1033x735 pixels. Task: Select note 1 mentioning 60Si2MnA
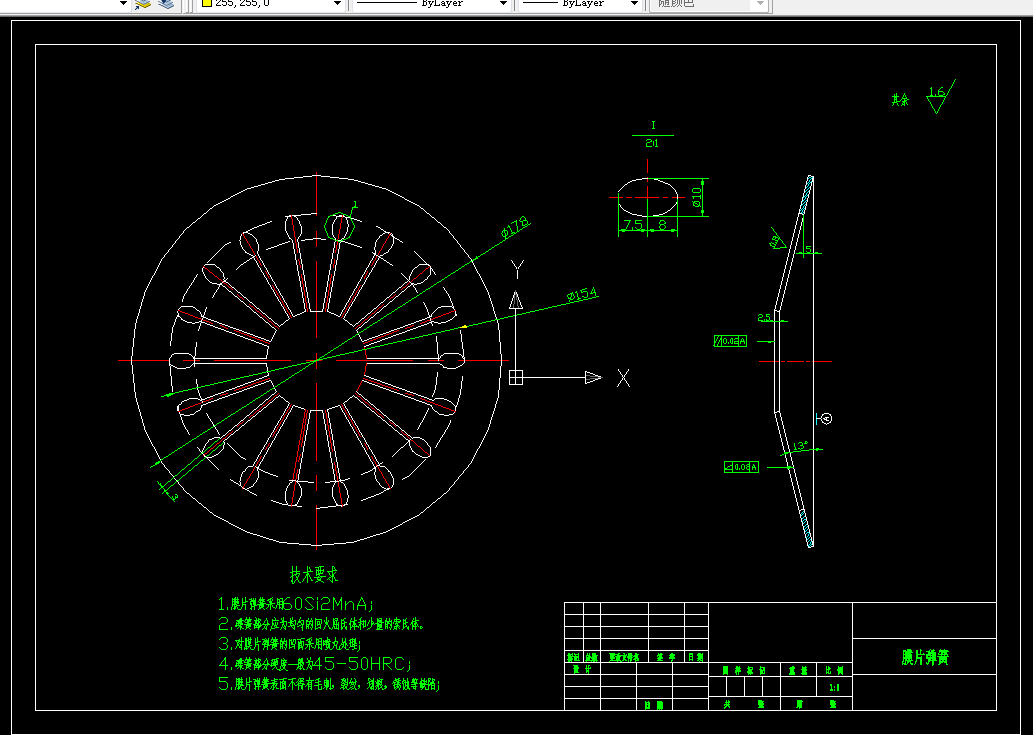[x=296, y=603]
